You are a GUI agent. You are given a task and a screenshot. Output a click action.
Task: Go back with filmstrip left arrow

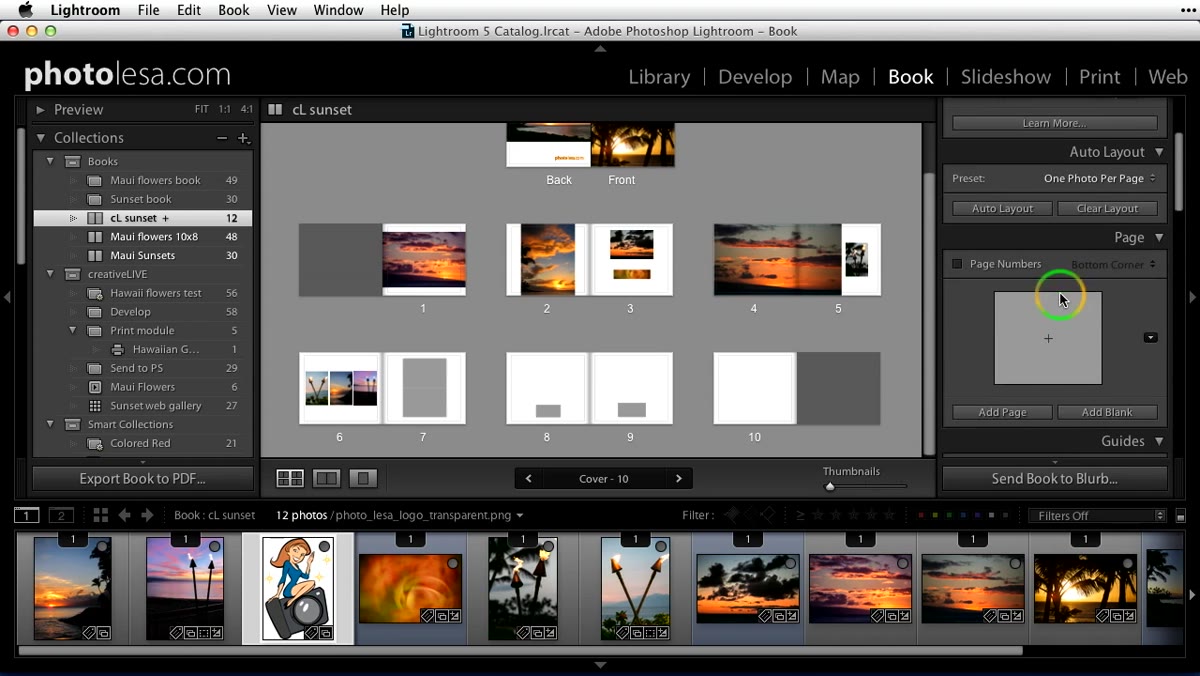tap(124, 516)
